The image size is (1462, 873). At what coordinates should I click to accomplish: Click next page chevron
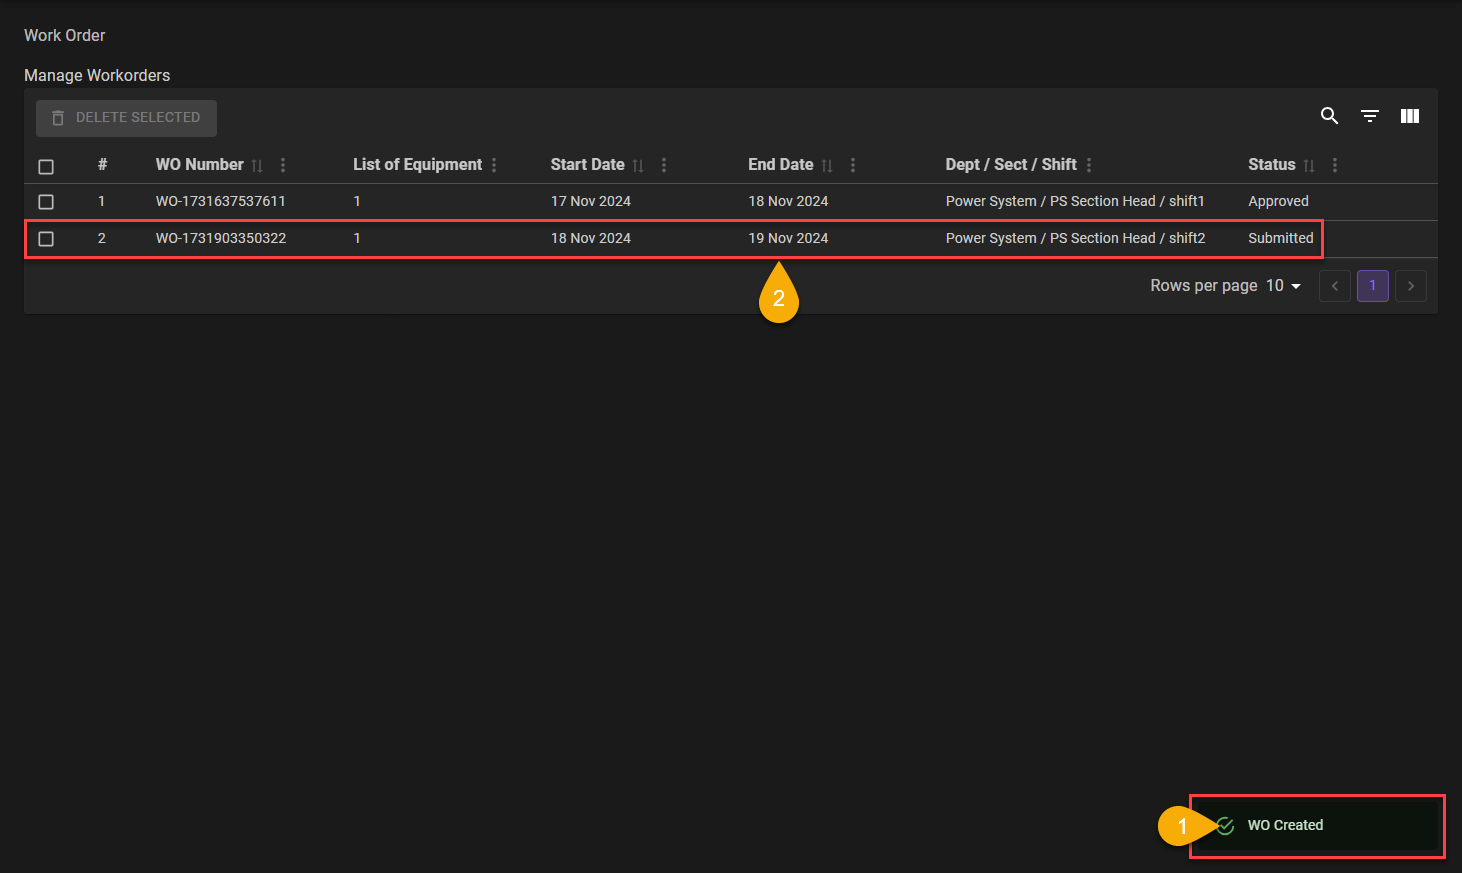tap(1410, 286)
